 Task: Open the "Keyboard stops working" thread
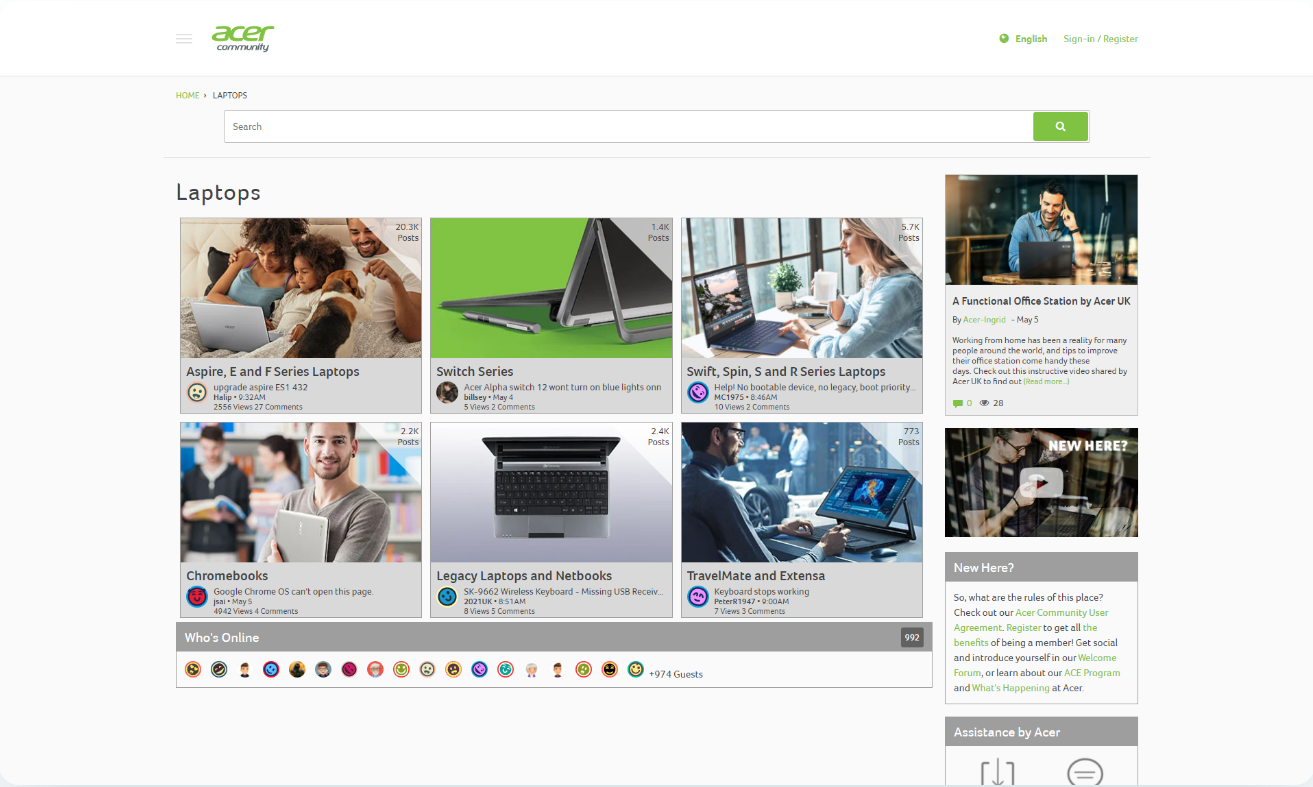[761, 591]
